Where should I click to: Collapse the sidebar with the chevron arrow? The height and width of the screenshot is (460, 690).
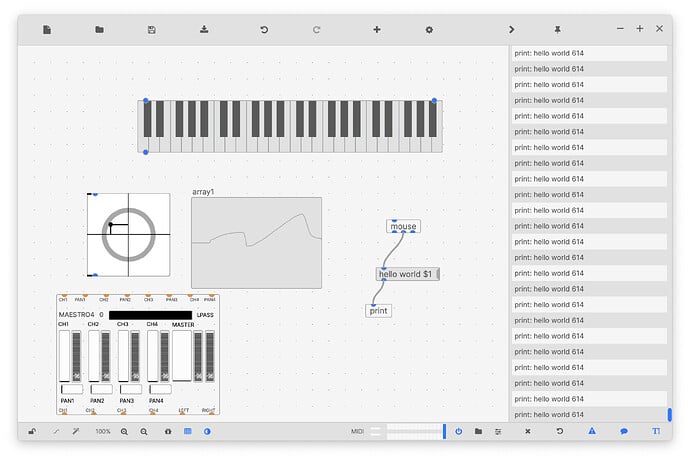point(512,30)
